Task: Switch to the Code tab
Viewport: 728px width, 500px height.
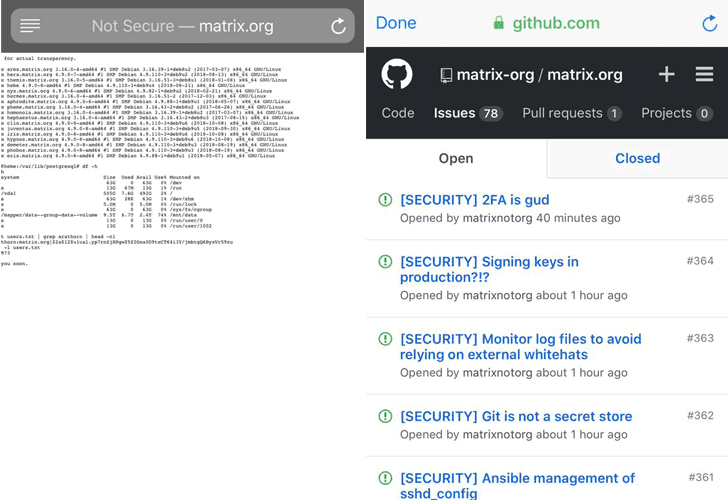Action: click(x=398, y=113)
